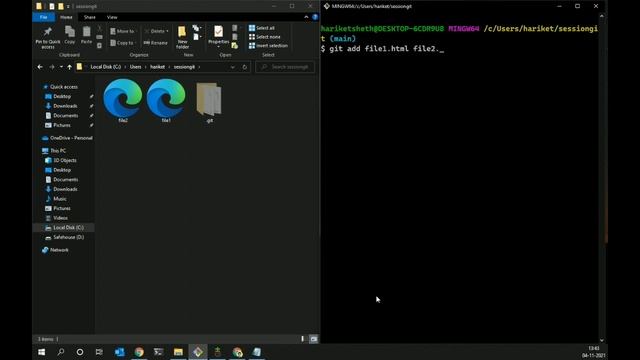This screenshot has width=640, height=360.
Task: Switch to the View ribbon tab
Action: [x=112, y=17]
